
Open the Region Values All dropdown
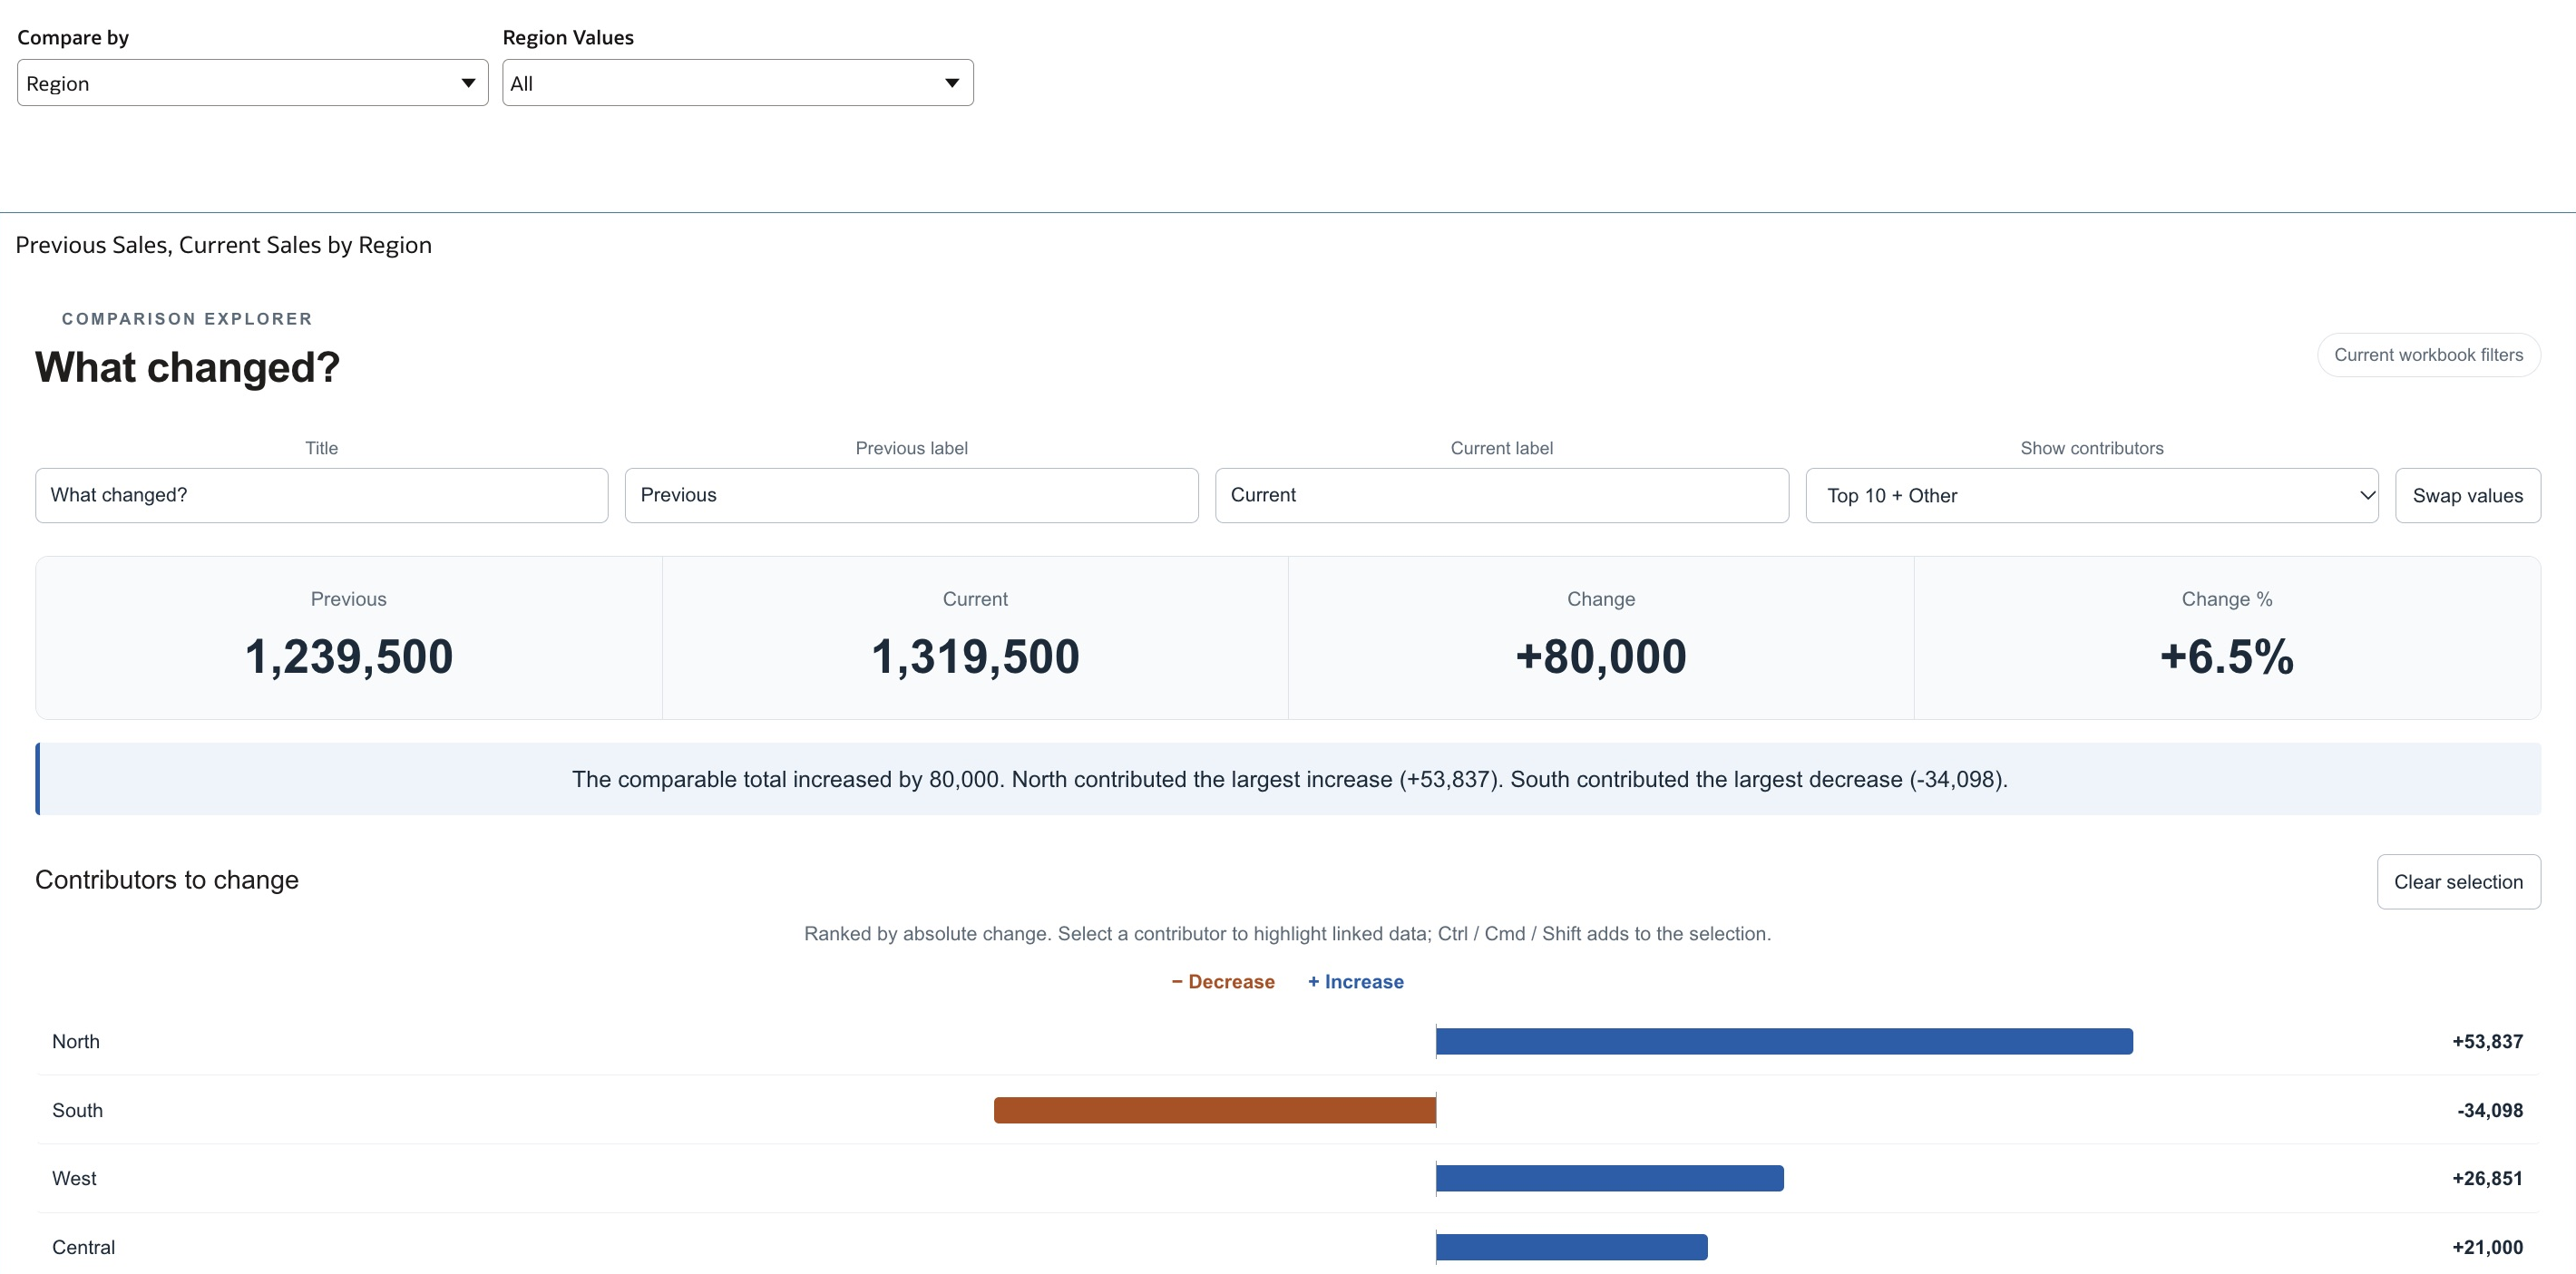click(x=737, y=83)
